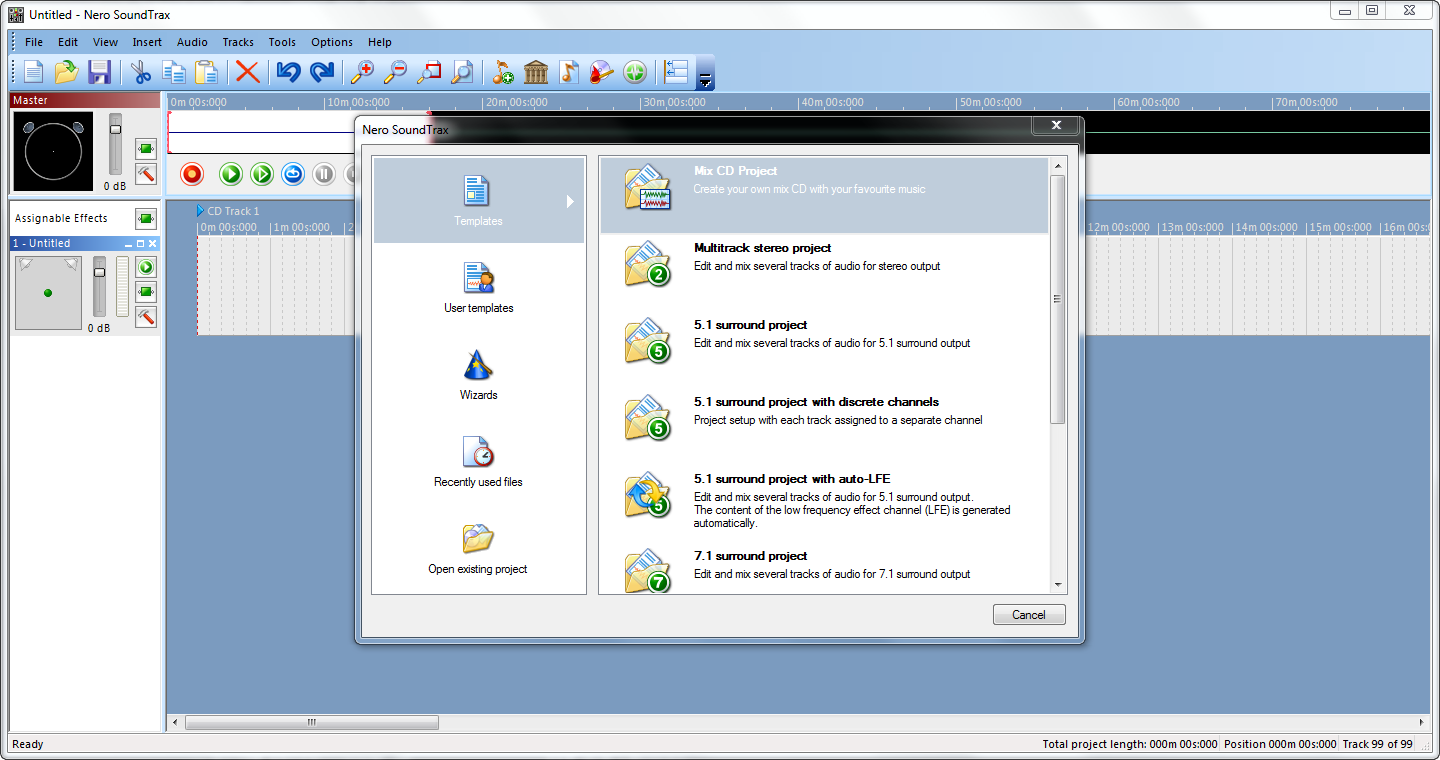Image resolution: width=1440 pixels, height=760 pixels.
Task: Open the Audio menu
Action: click(x=192, y=42)
